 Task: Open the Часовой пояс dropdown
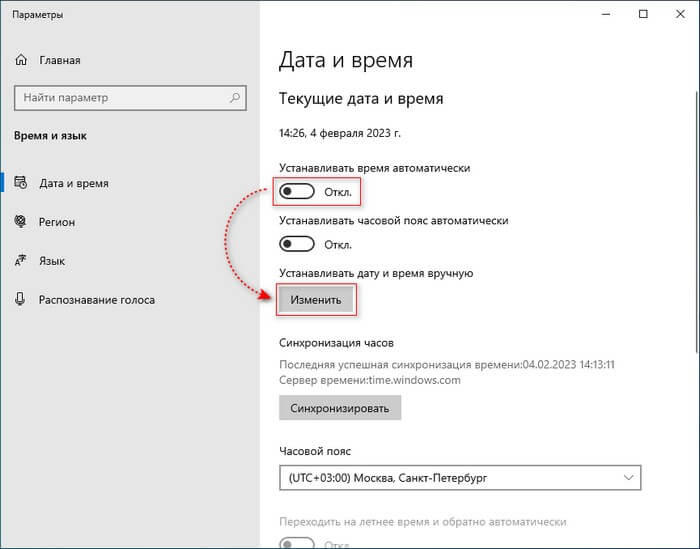(460, 478)
